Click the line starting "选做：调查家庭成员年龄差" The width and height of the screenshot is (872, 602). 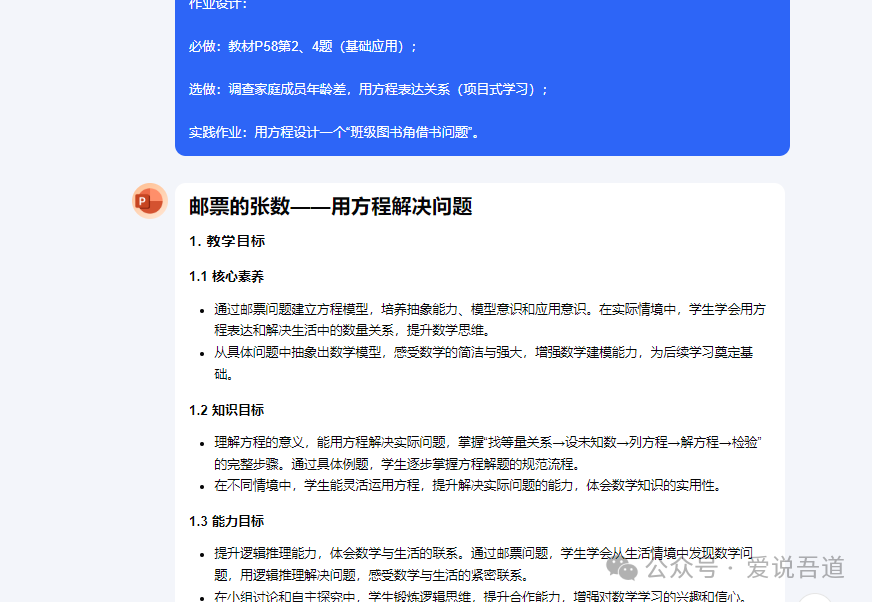tap(368, 89)
